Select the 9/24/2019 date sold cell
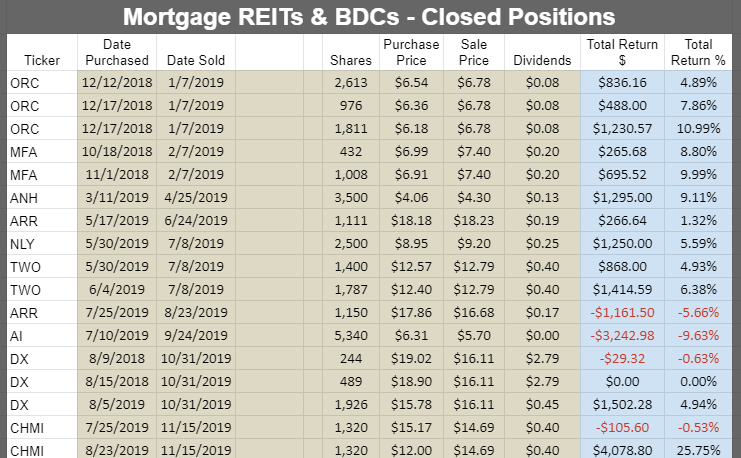 (x=196, y=336)
